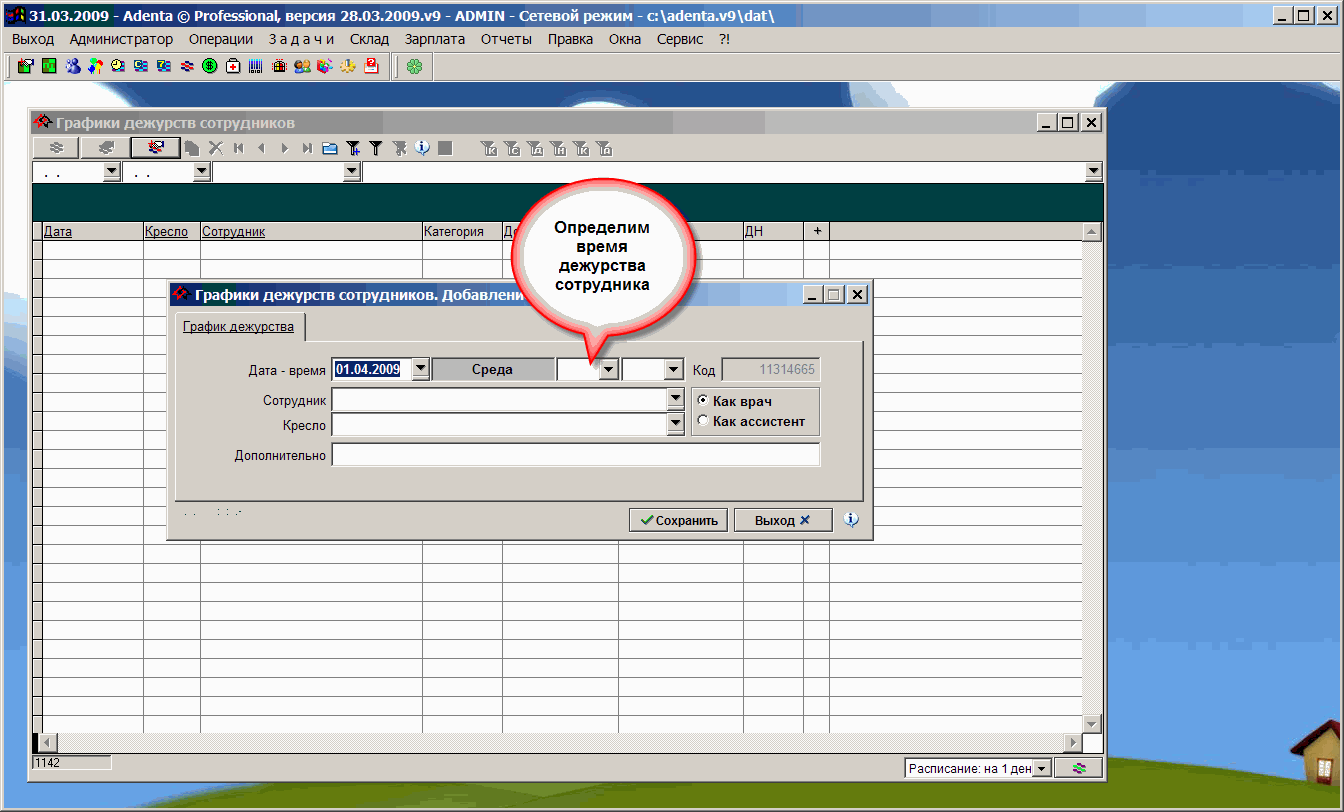Click the blue people group toolbar icon
1344x812 pixels.
click(73, 66)
